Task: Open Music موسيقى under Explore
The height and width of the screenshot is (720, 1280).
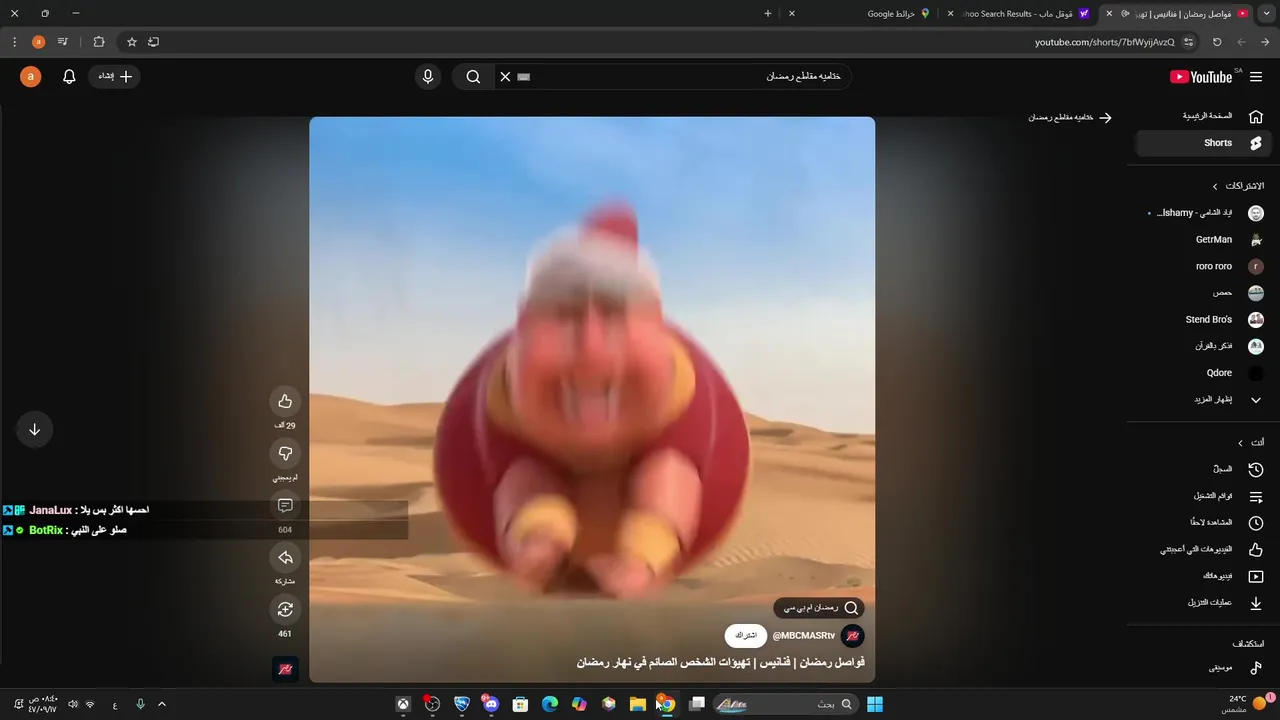Action: click(x=1203, y=667)
